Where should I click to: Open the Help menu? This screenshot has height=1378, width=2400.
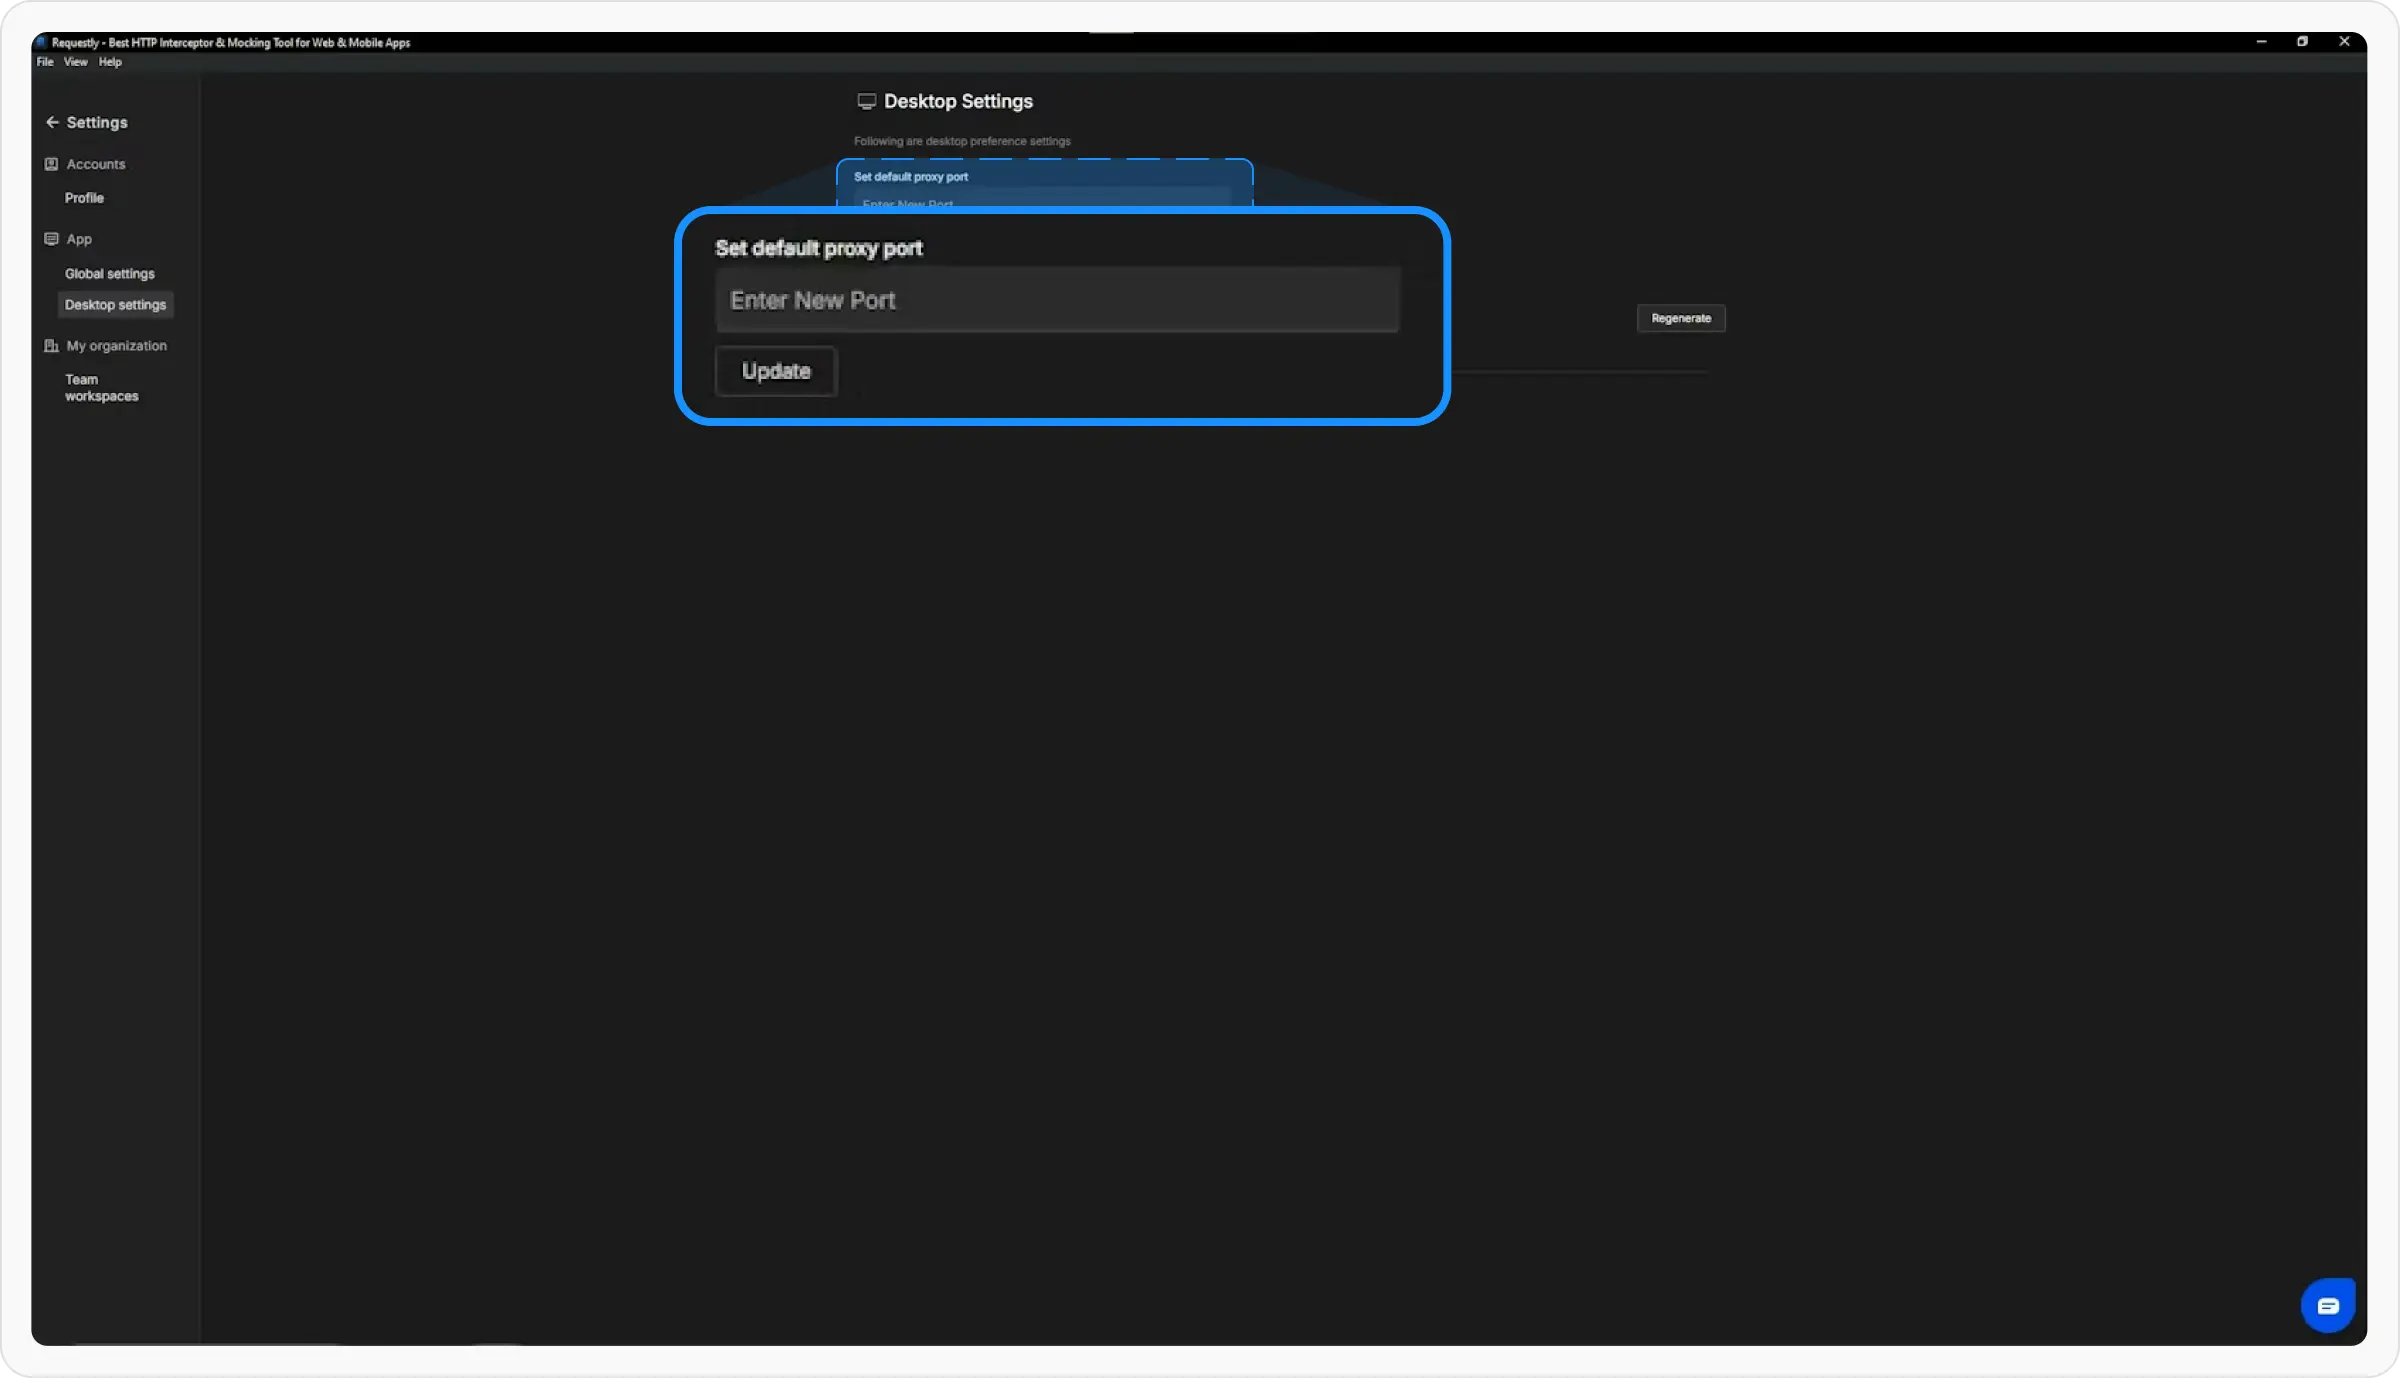point(109,61)
